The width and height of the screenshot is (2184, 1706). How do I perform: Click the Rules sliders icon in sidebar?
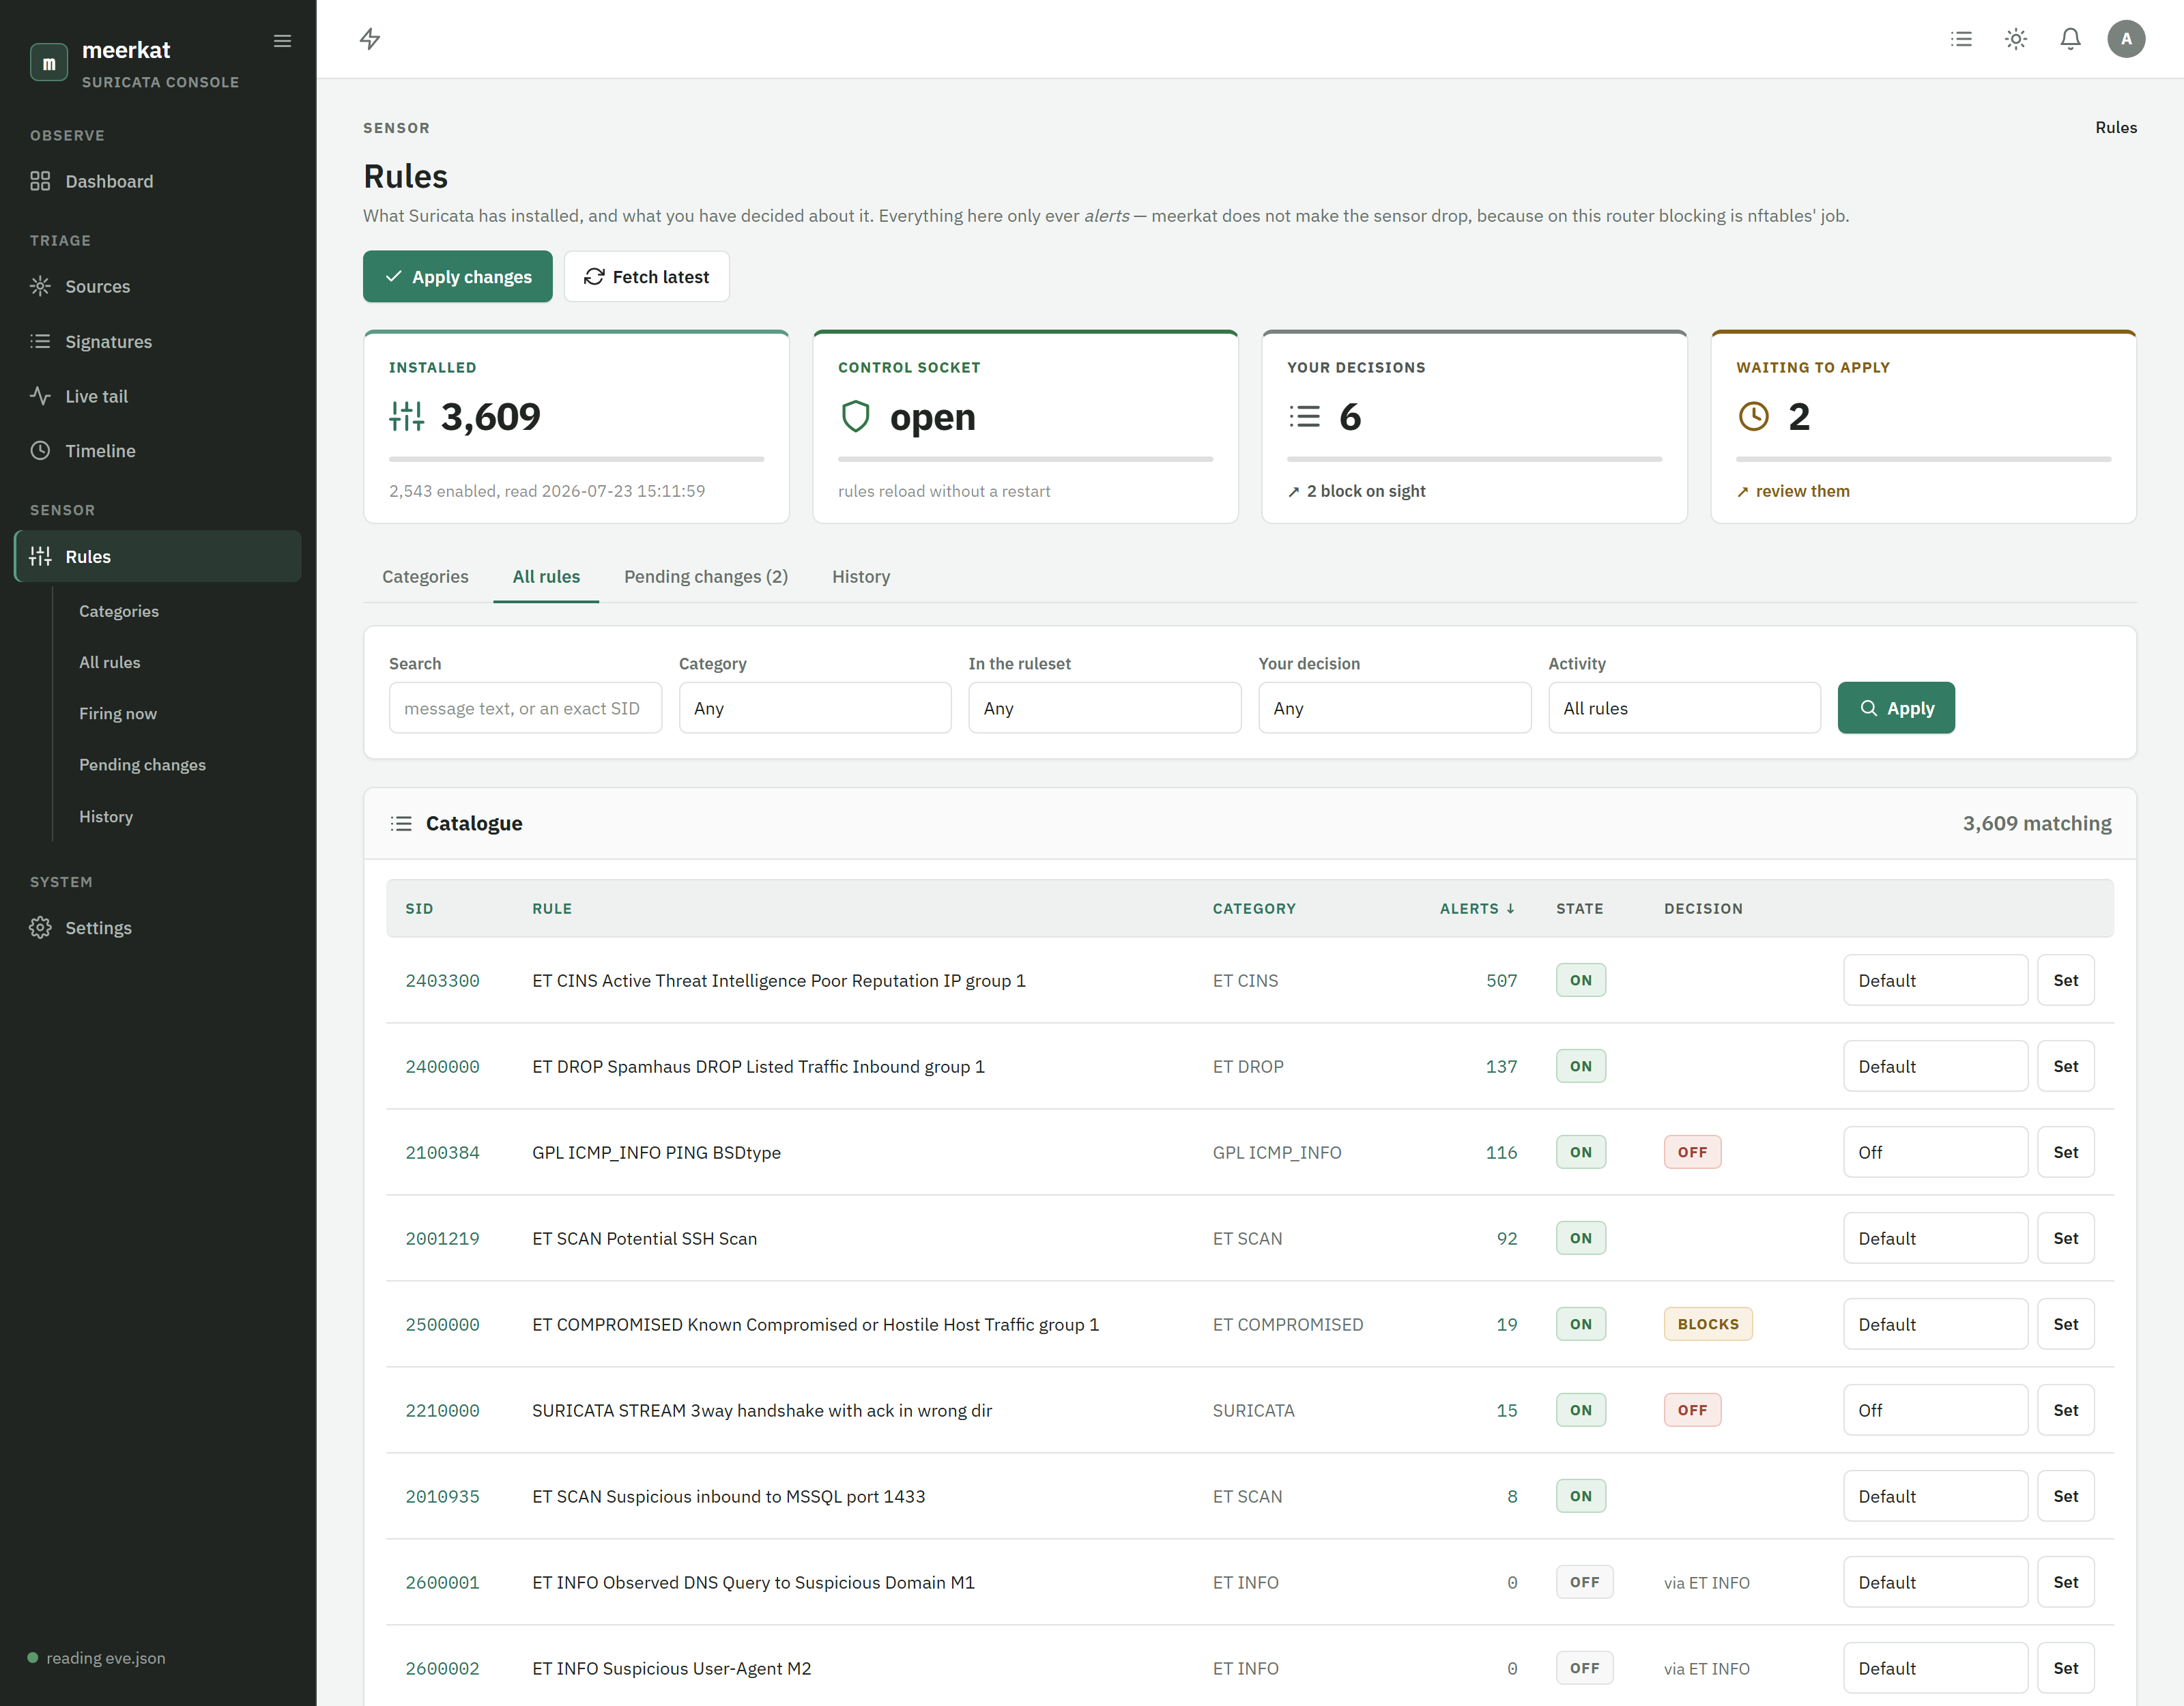pos(40,556)
